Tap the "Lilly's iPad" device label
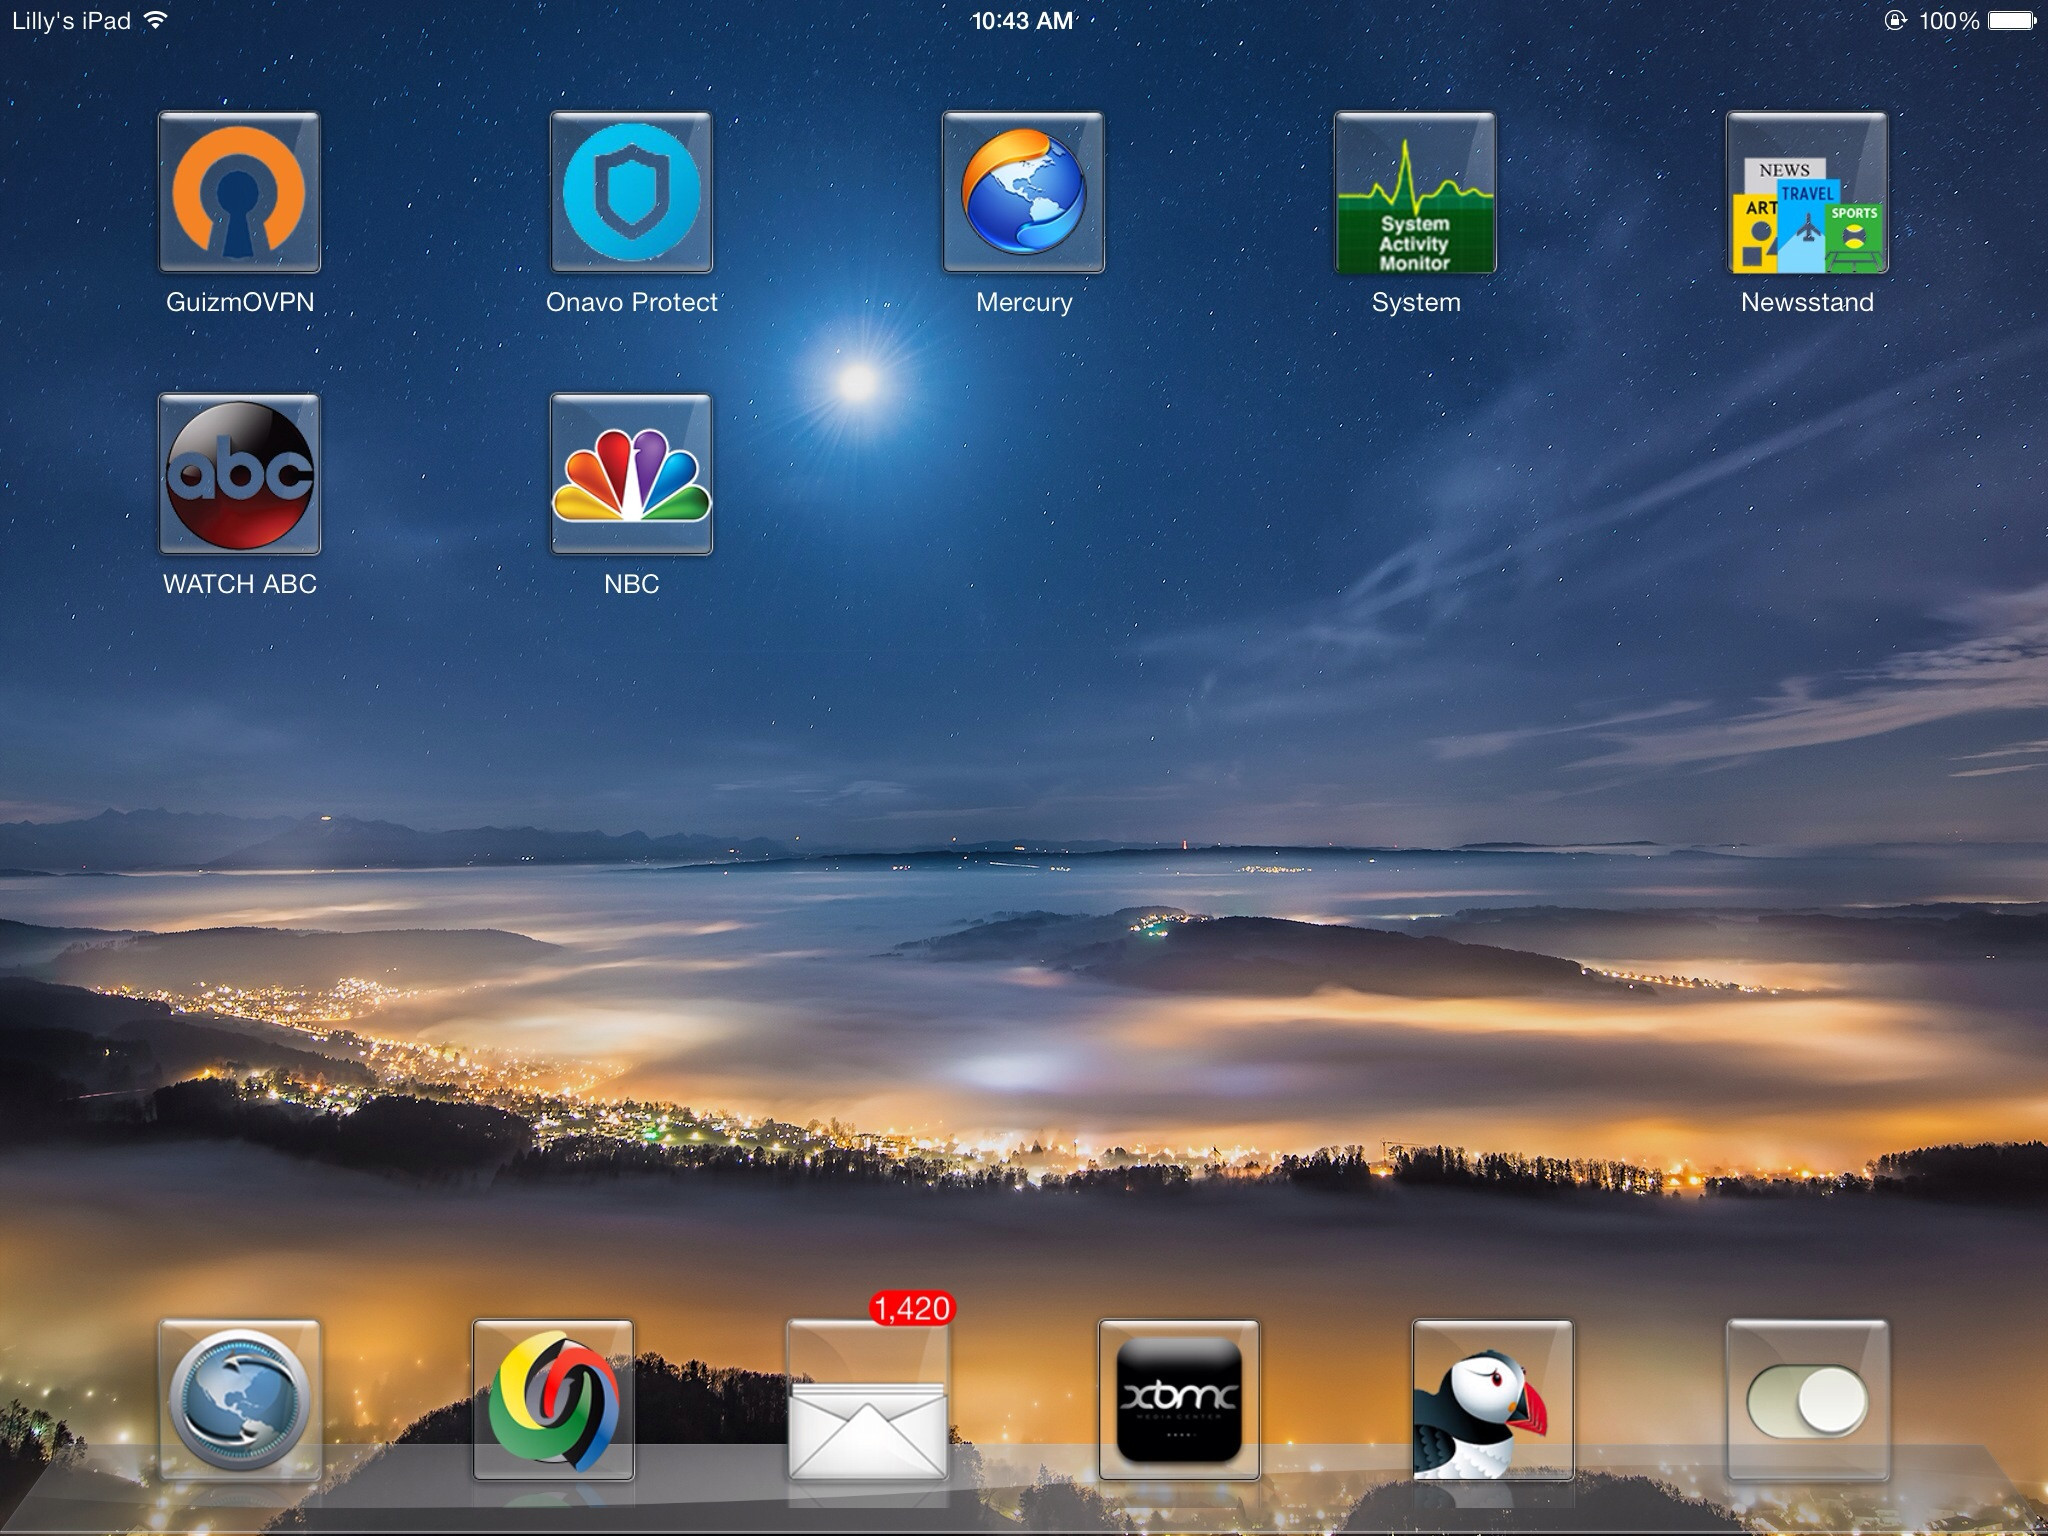This screenshot has width=2048, height=1536. point(72,21)
